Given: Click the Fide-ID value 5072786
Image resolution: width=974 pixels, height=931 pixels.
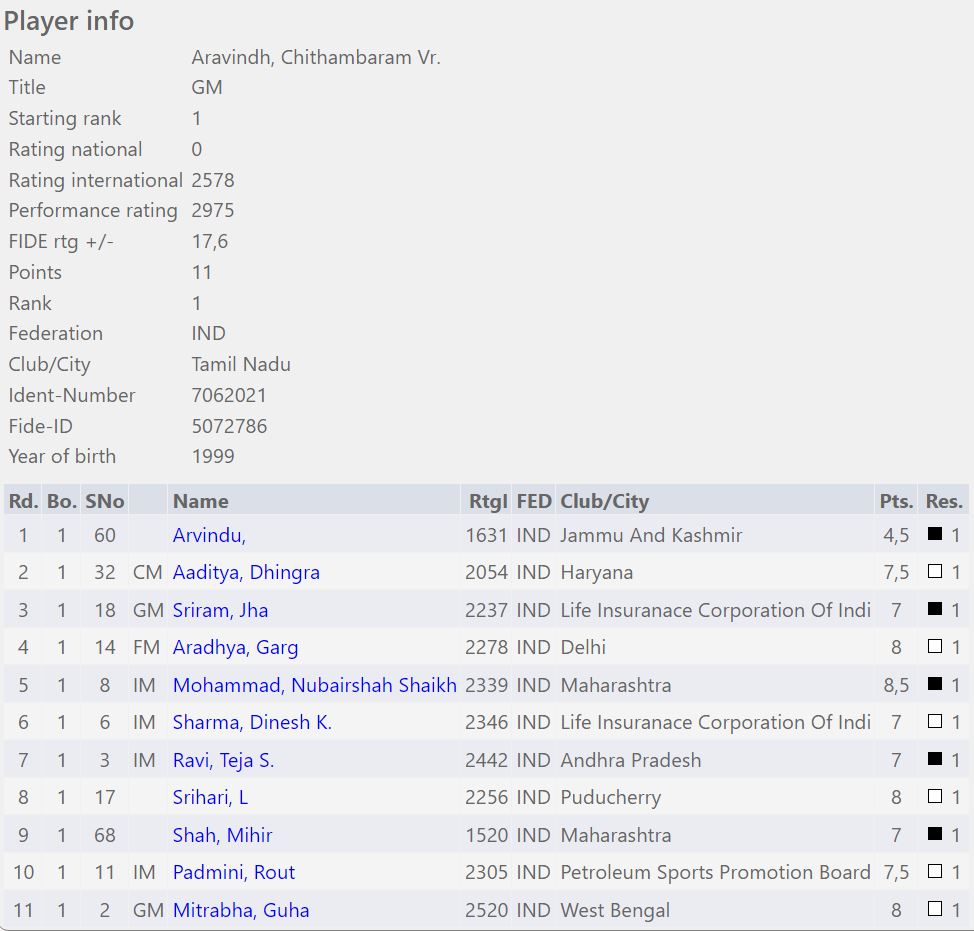Looking at the screenshot, I should (x=229, y=426).
